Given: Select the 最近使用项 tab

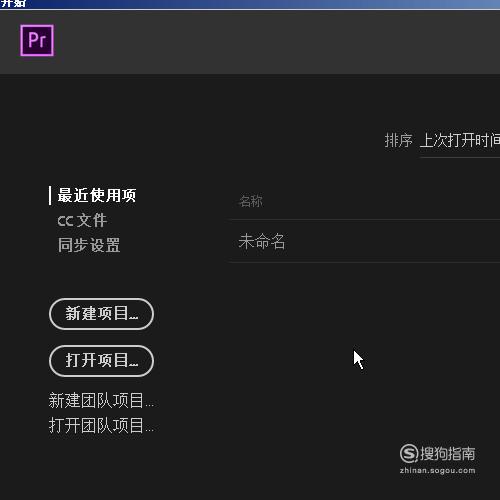Looking at the screenshot, I should (x=97, y=195).
